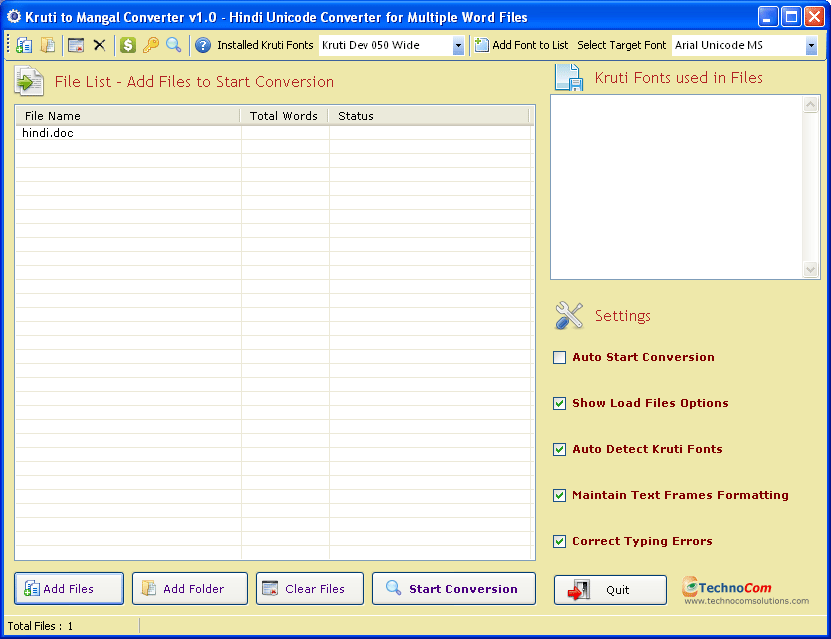
Task: Click the Add Font to List icon
Action: 481,45
